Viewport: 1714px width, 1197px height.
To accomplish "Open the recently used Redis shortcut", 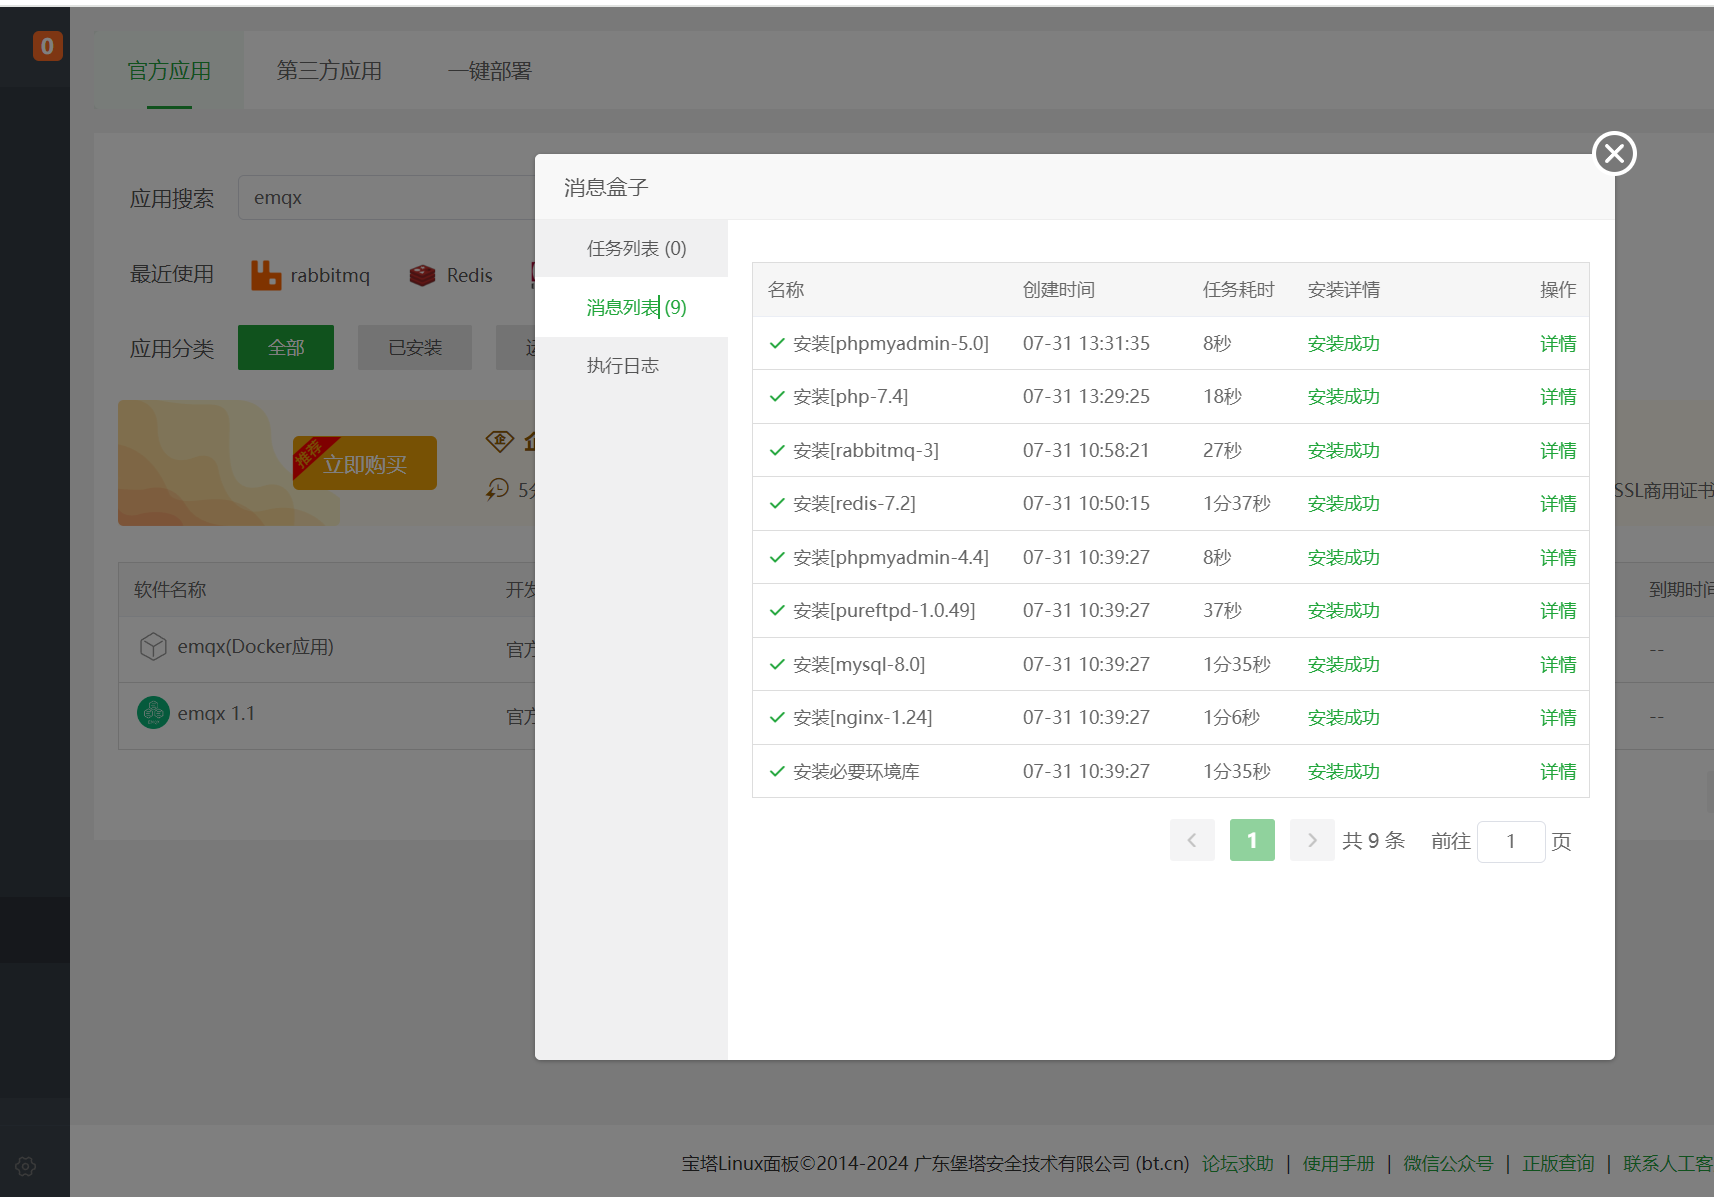I will [x=451, y=275].
